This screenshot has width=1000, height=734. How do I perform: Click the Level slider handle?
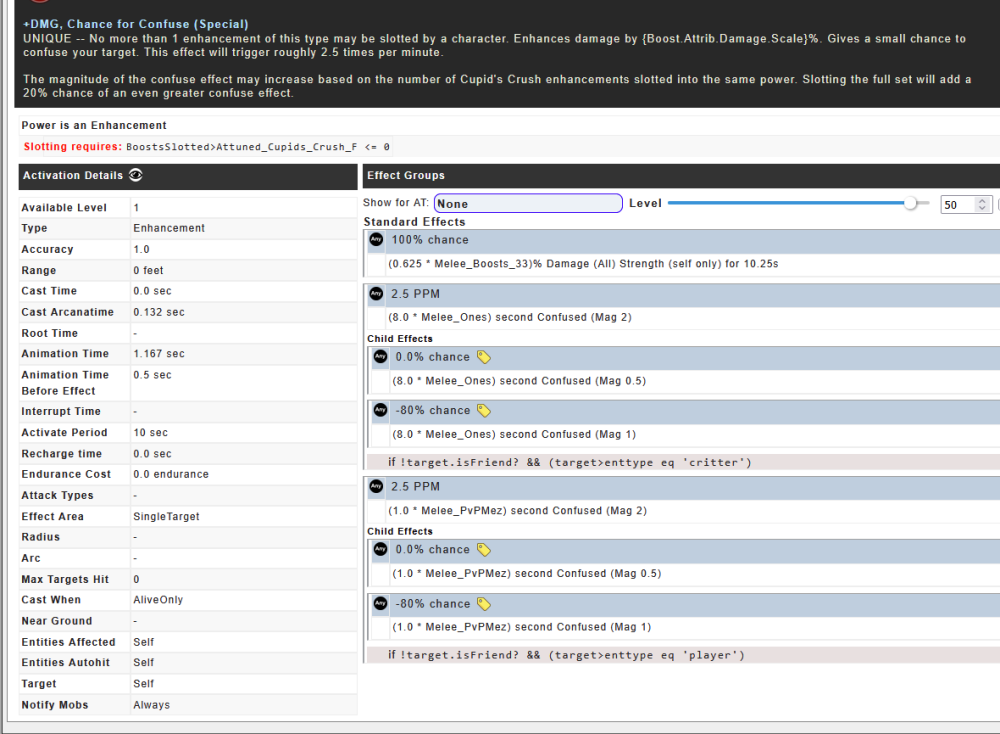[x=910, y=203]
